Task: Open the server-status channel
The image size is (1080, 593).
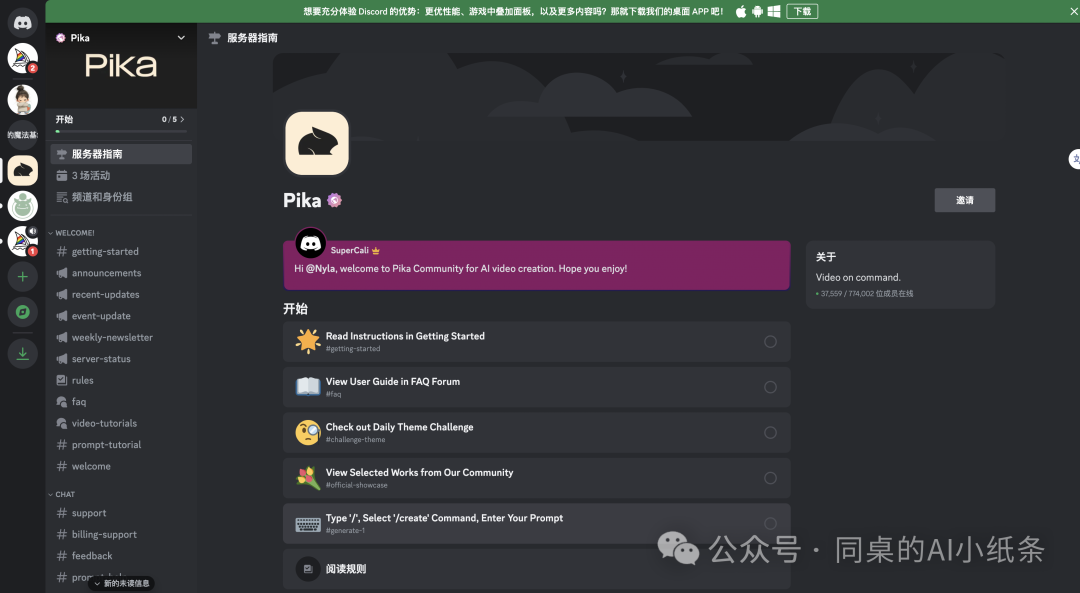Action: point(121,359)
